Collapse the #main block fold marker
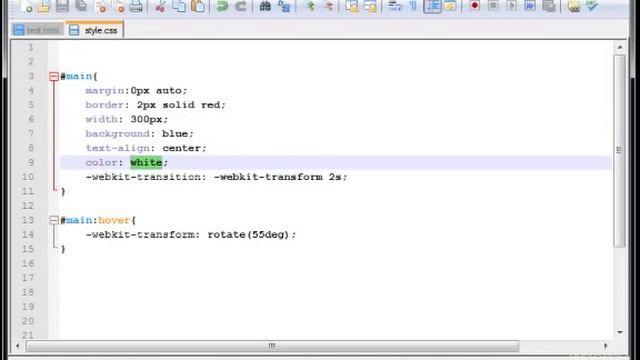The image size is (640, 360). pyautogui.click(x=54, y=76)
